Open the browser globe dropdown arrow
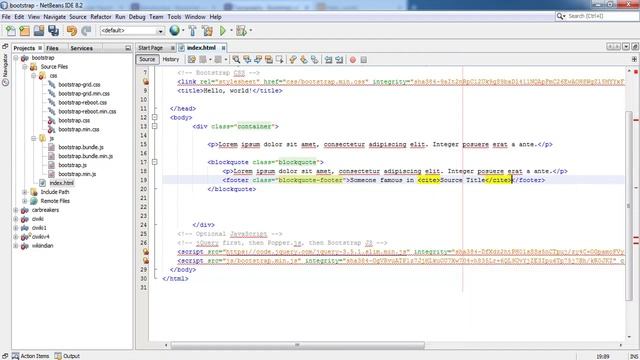The width and height of the screenshot is (640, 360). [183, 31]
